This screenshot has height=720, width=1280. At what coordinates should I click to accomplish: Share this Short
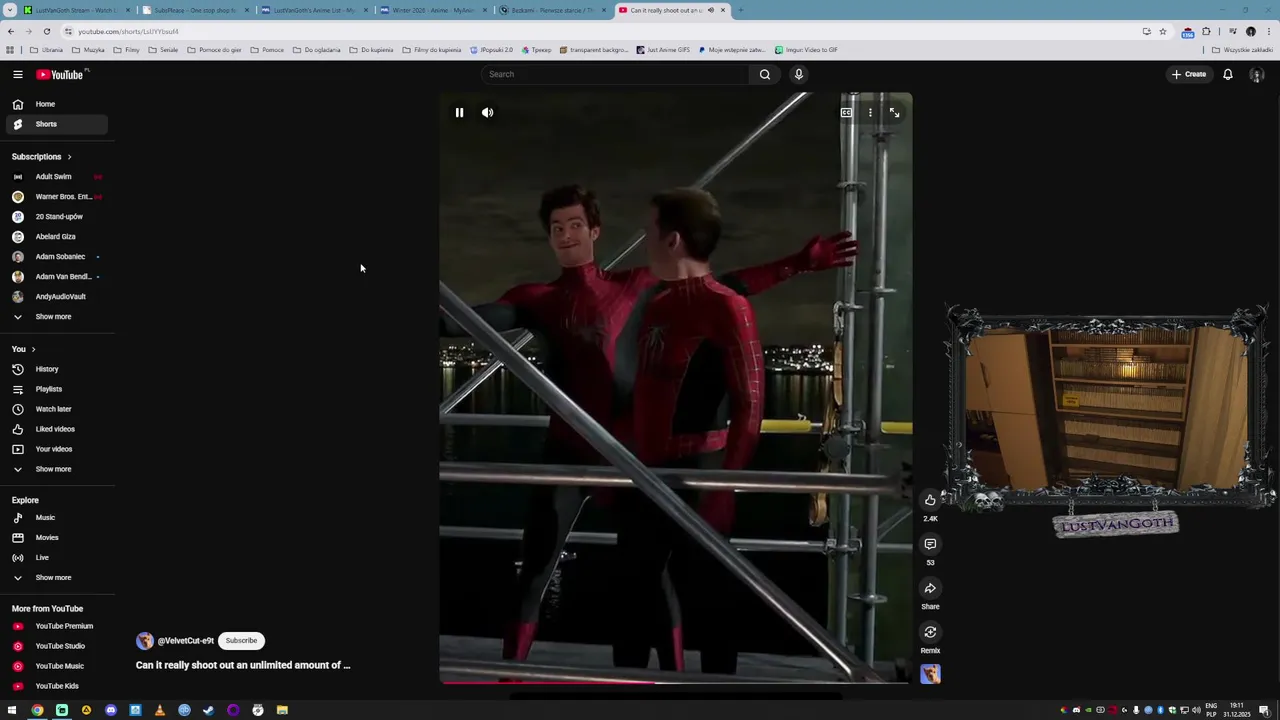930,588
